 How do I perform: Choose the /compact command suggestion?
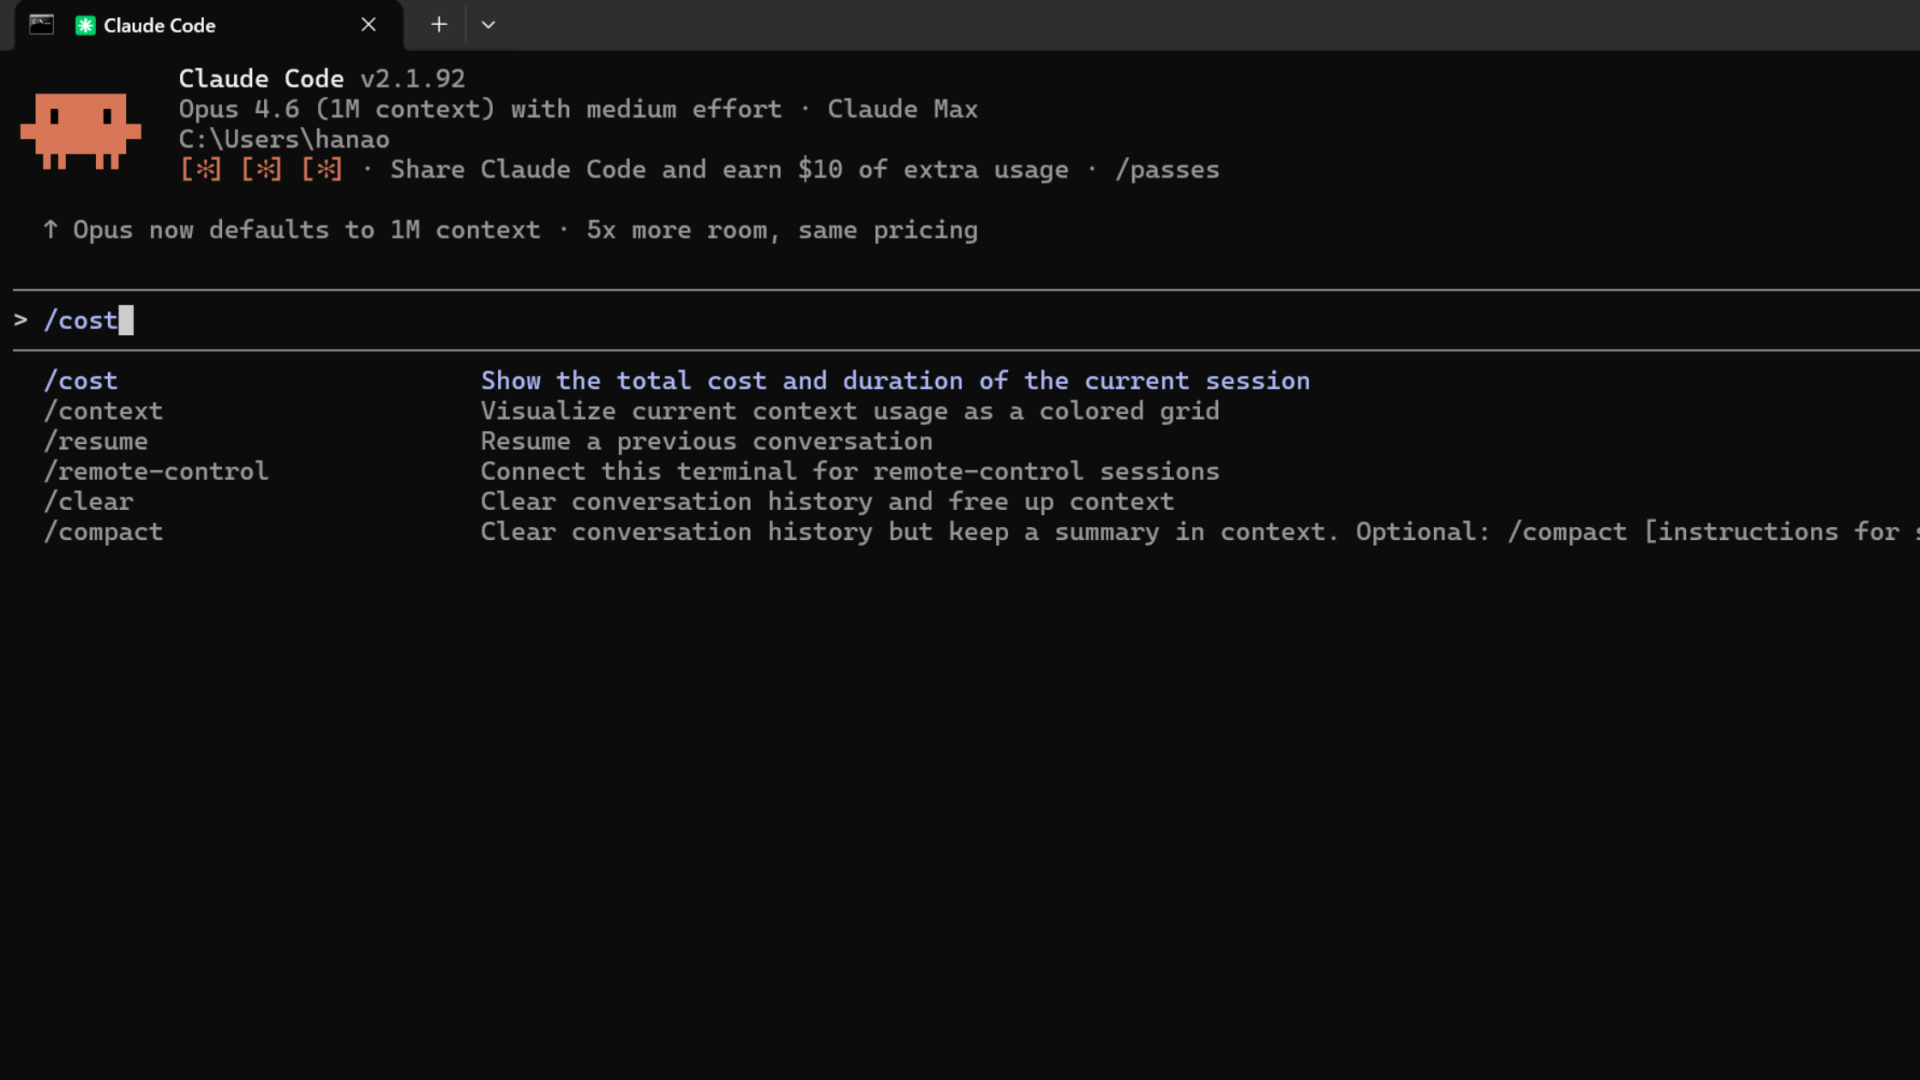click(x=103, y=532)
